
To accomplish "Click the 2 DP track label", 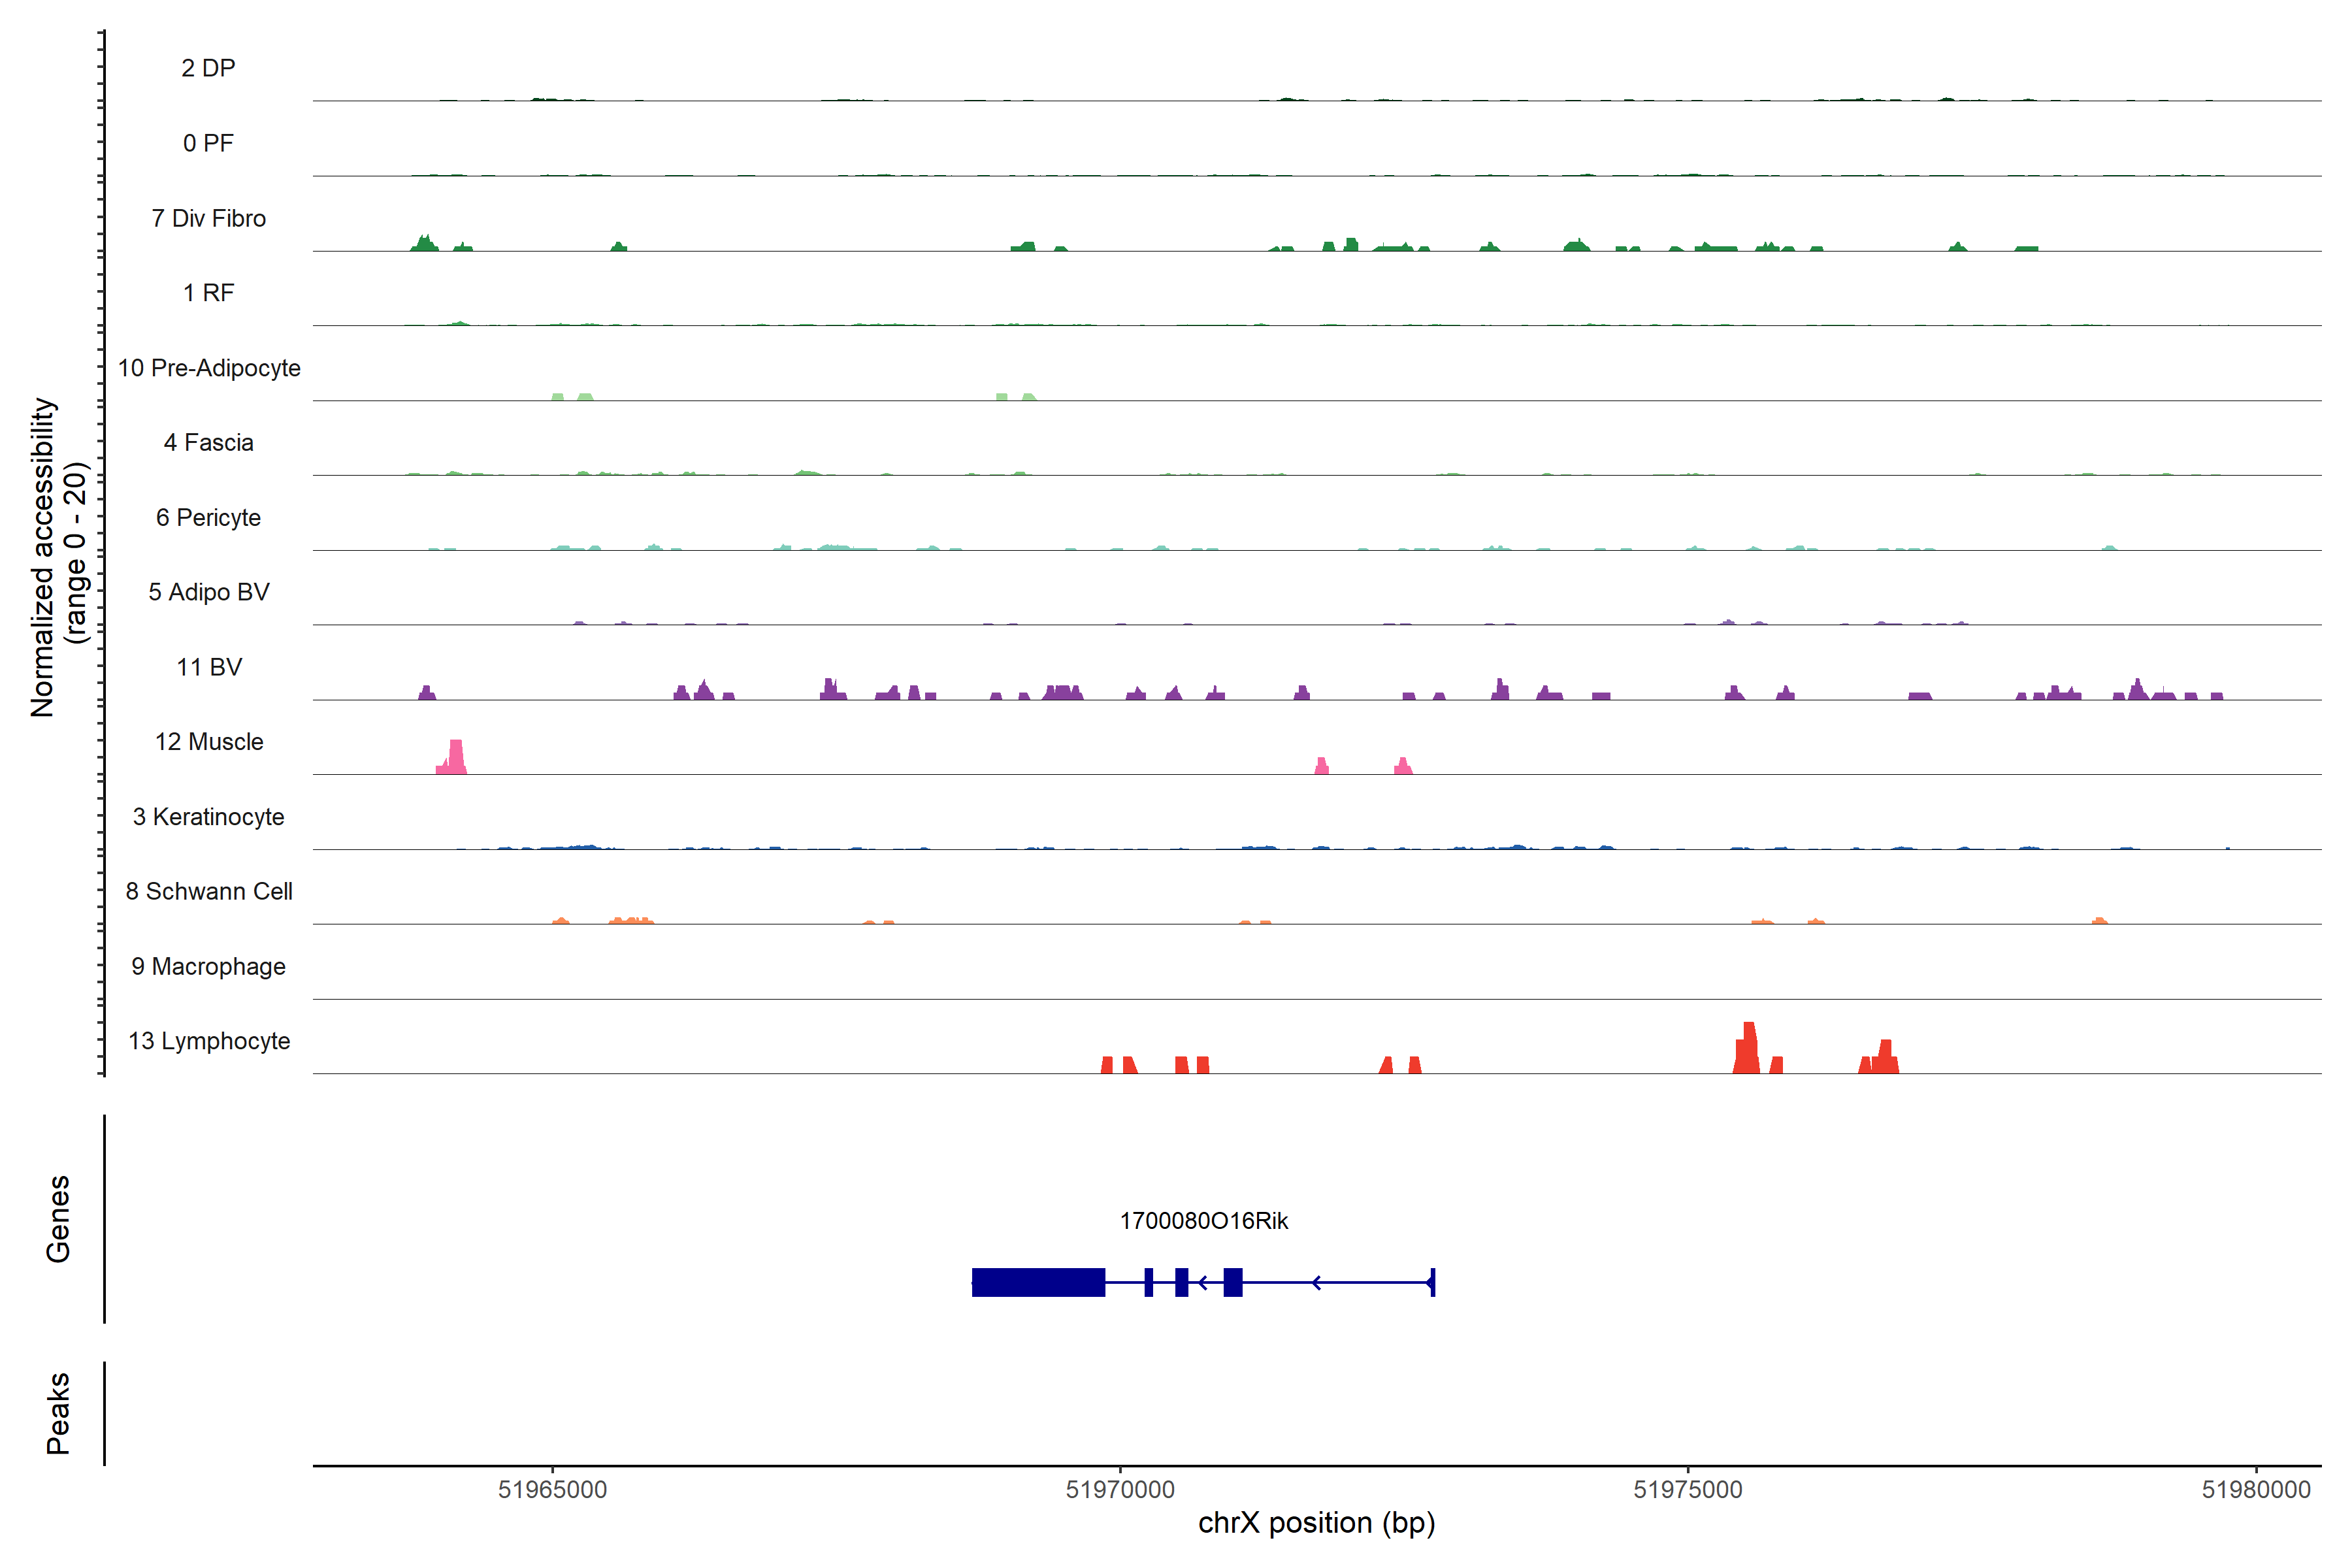I will [208, 68].
